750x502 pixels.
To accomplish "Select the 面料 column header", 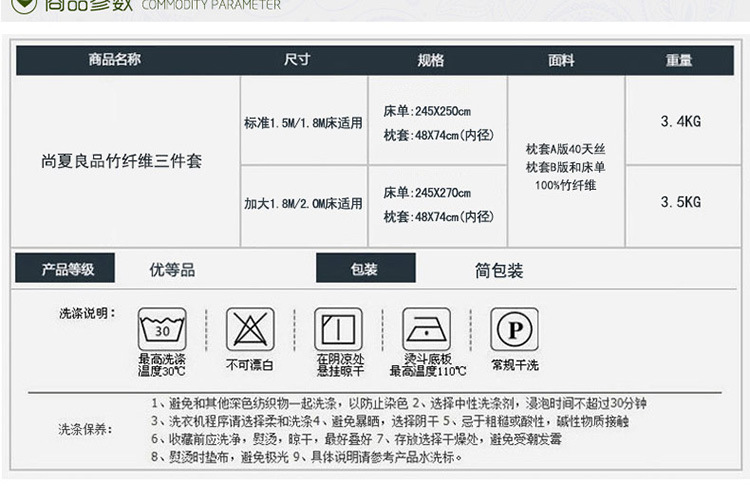I will click(561, 60).
